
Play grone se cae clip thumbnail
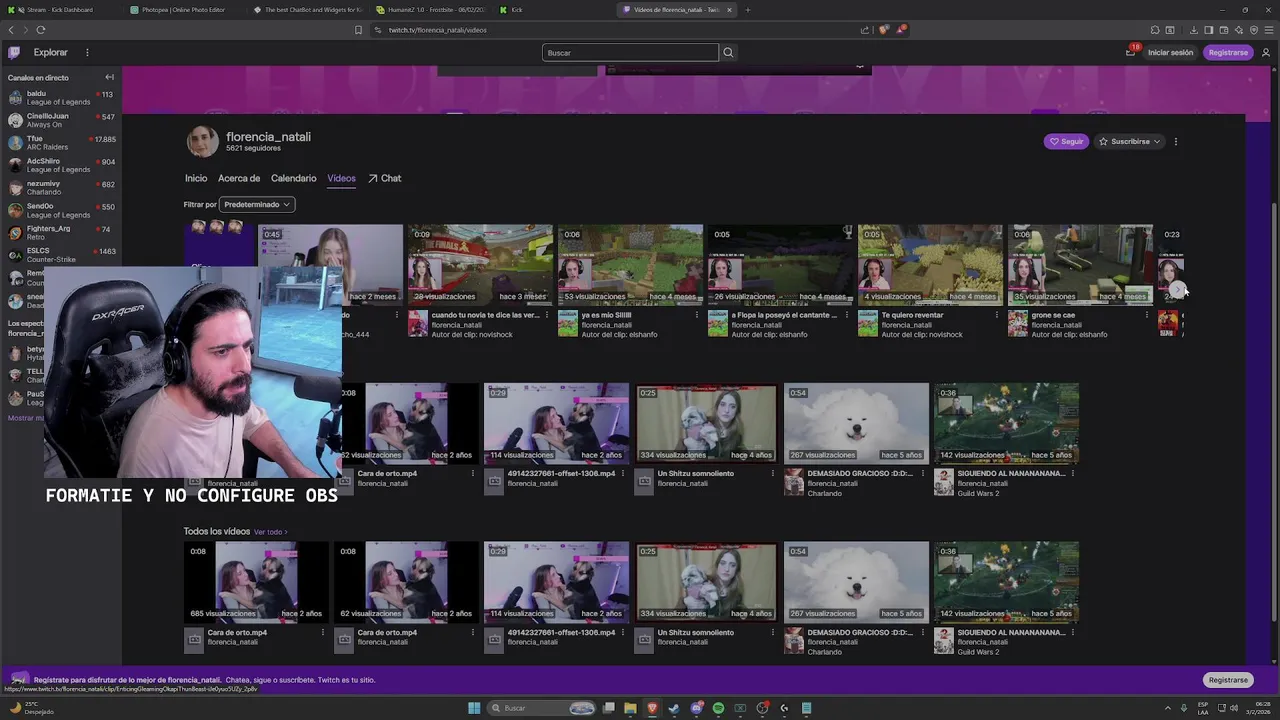coord(1080,264)
